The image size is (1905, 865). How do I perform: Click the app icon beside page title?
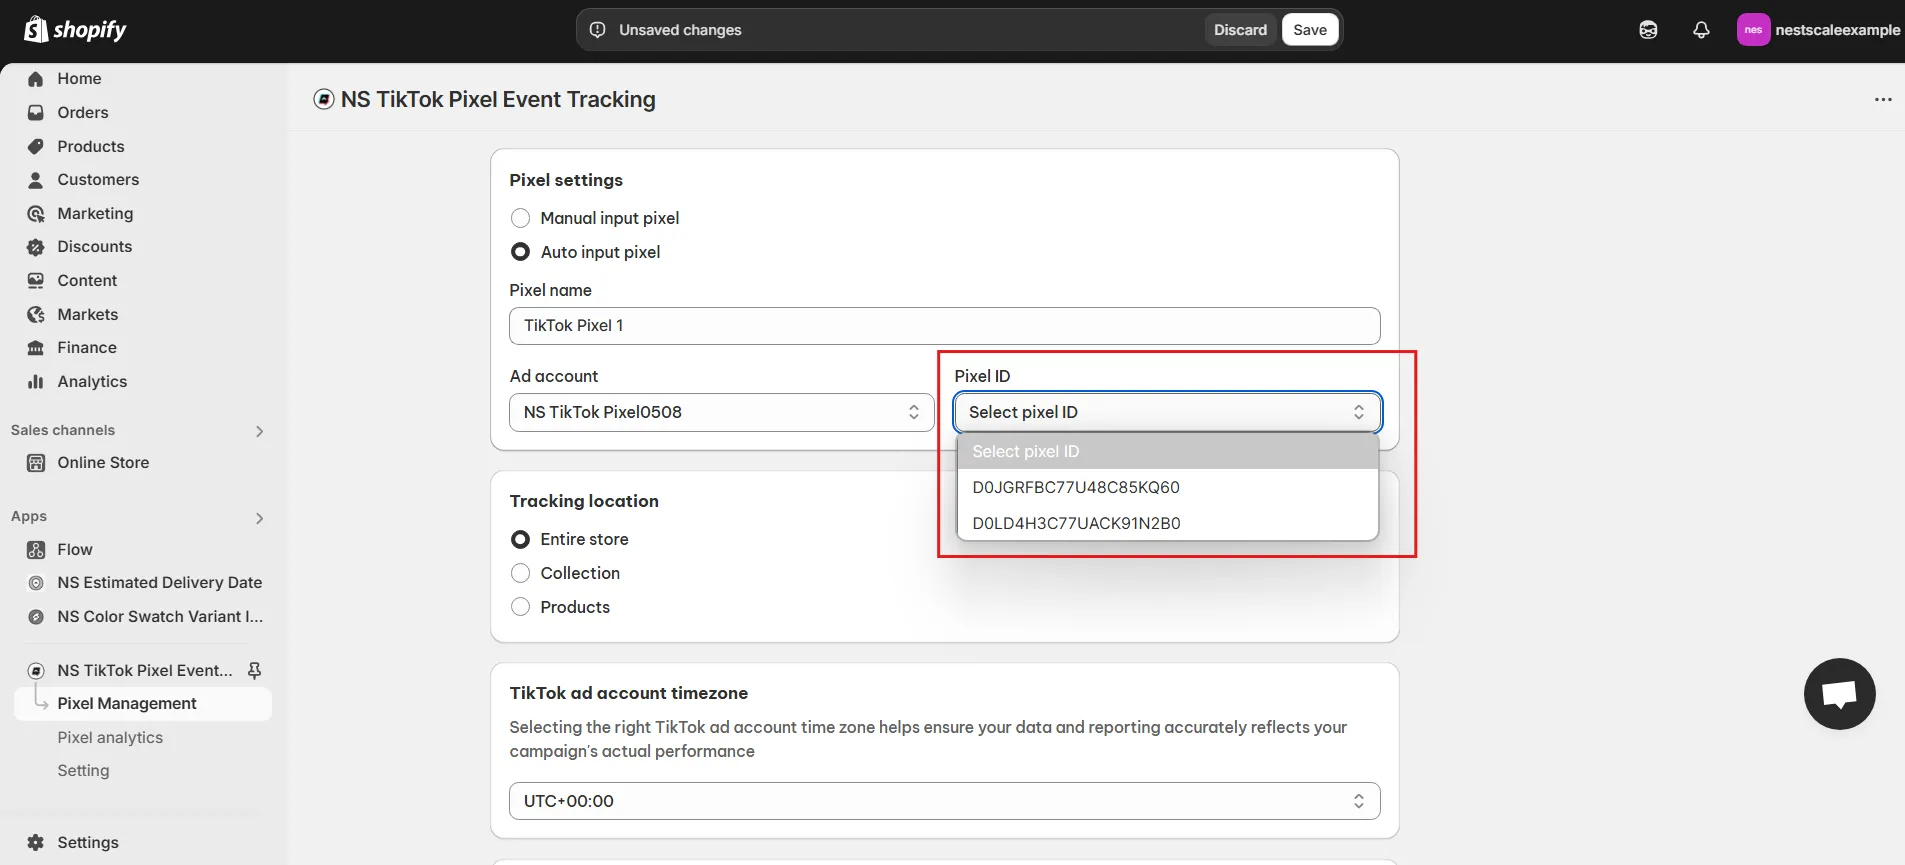coord(324,99)
